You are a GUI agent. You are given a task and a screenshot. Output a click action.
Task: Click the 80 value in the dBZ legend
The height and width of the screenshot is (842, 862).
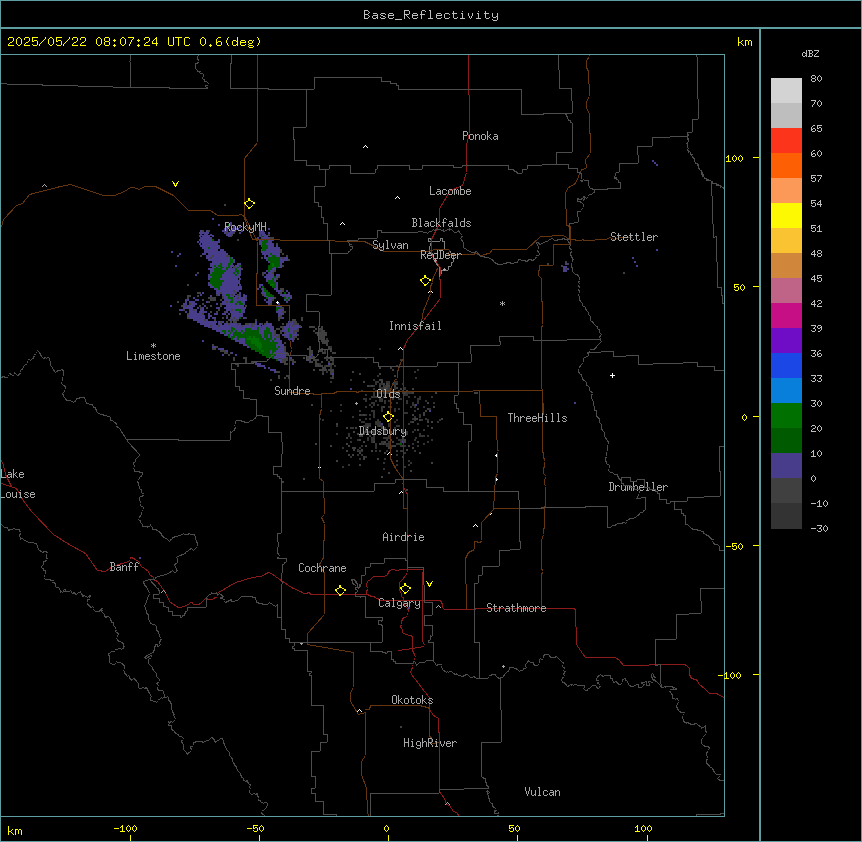pos(816,79)
